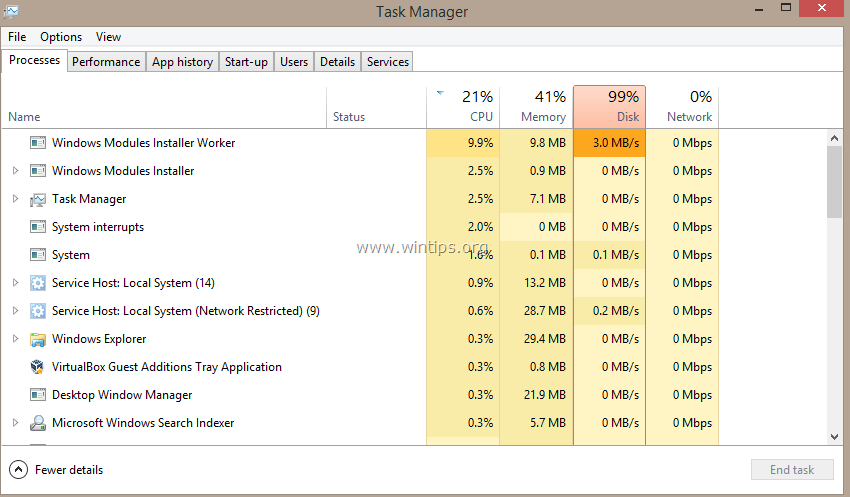Select VirtualBox Guest Additions Tray Application name
850x497 pixels.
(x=166, y=367)
